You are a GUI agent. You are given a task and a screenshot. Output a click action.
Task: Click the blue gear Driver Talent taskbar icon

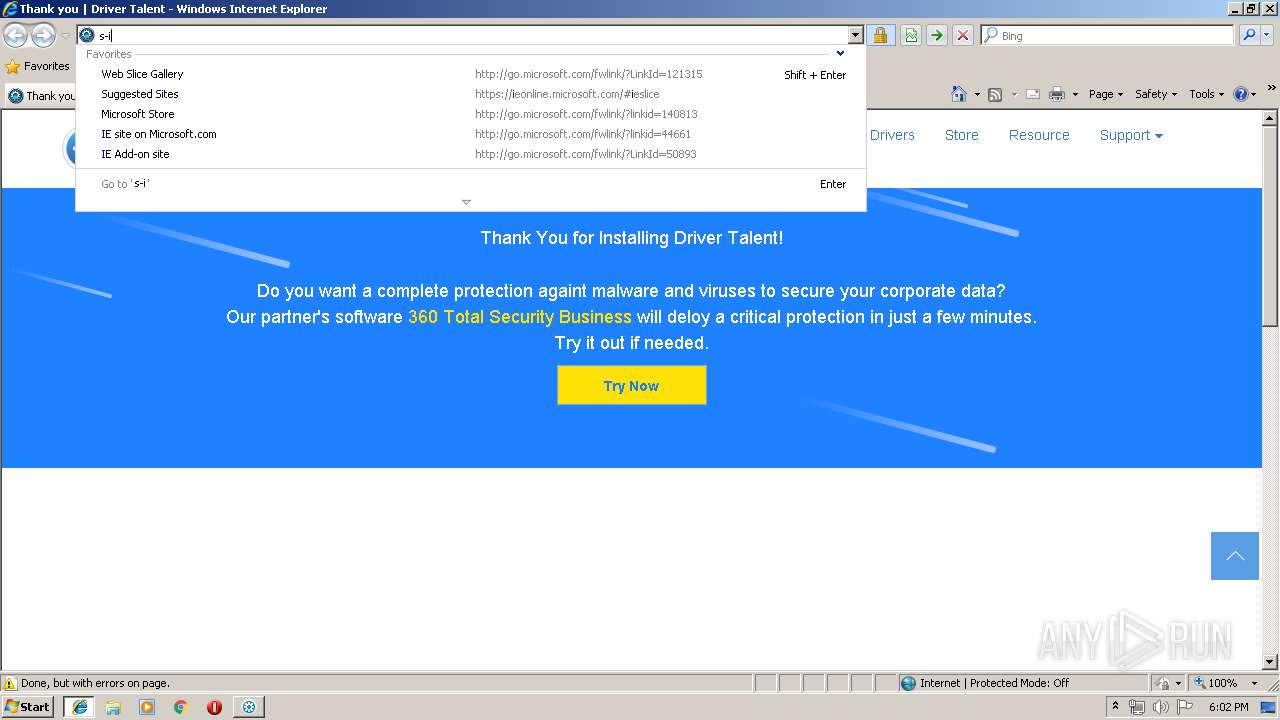coord(248,707)
